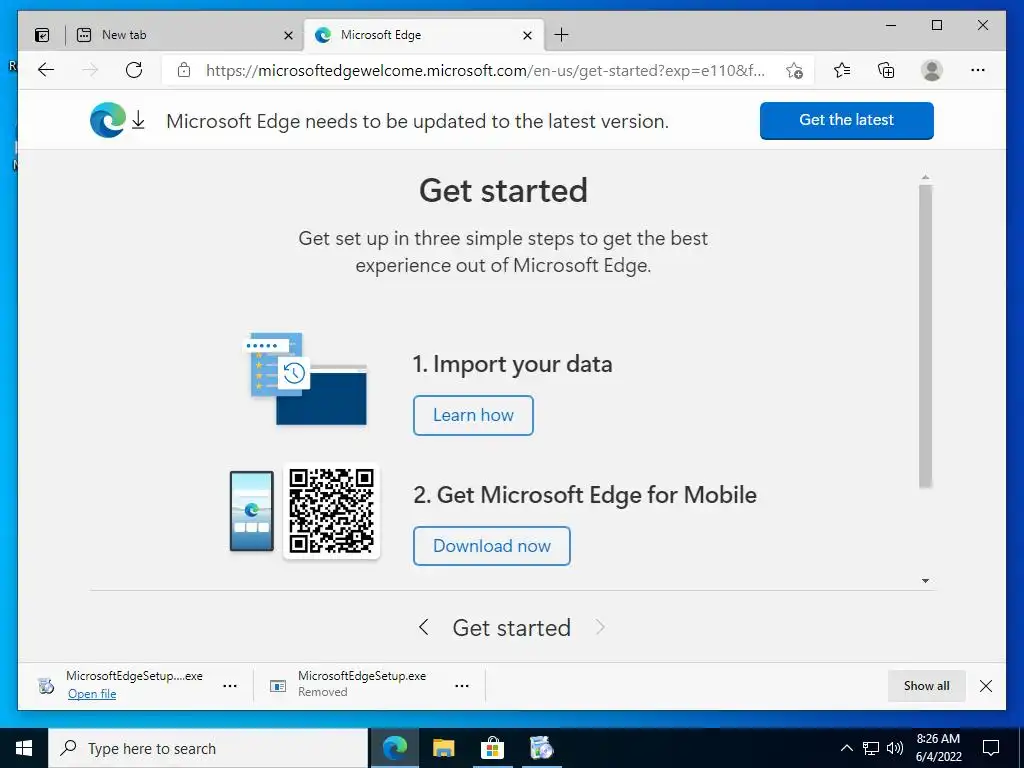This screenshot has width=1024, height=768.
Task: Click the Edge mobile QR code
Action: pos(332,511)
